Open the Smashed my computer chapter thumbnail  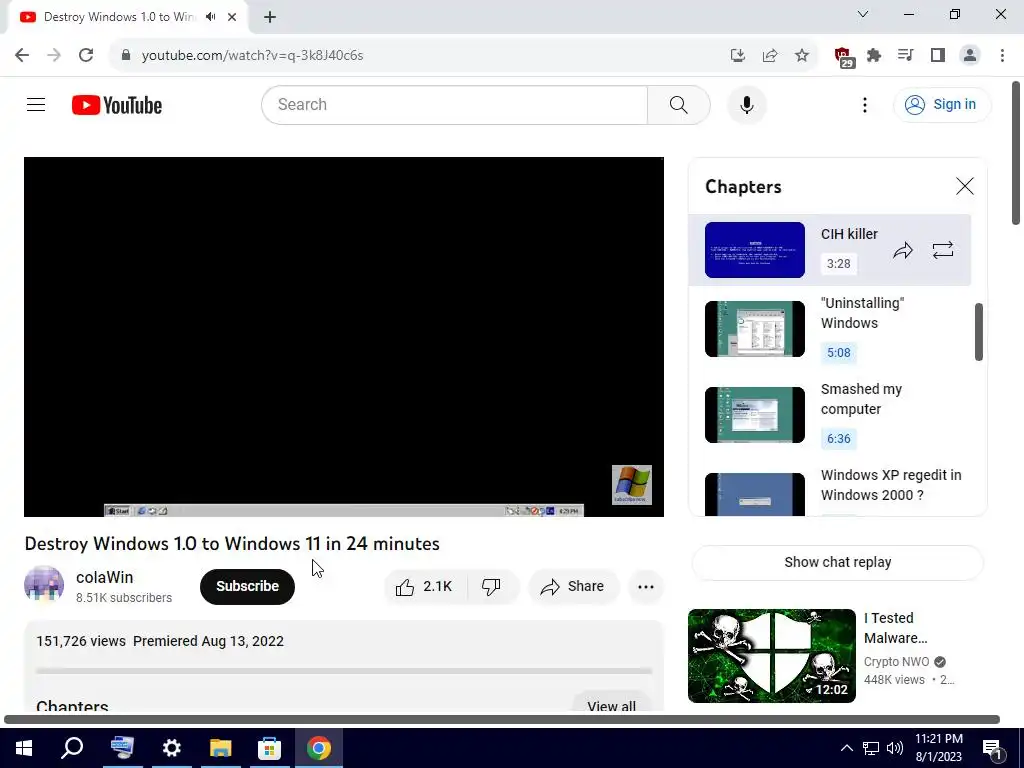click(755, 415)
